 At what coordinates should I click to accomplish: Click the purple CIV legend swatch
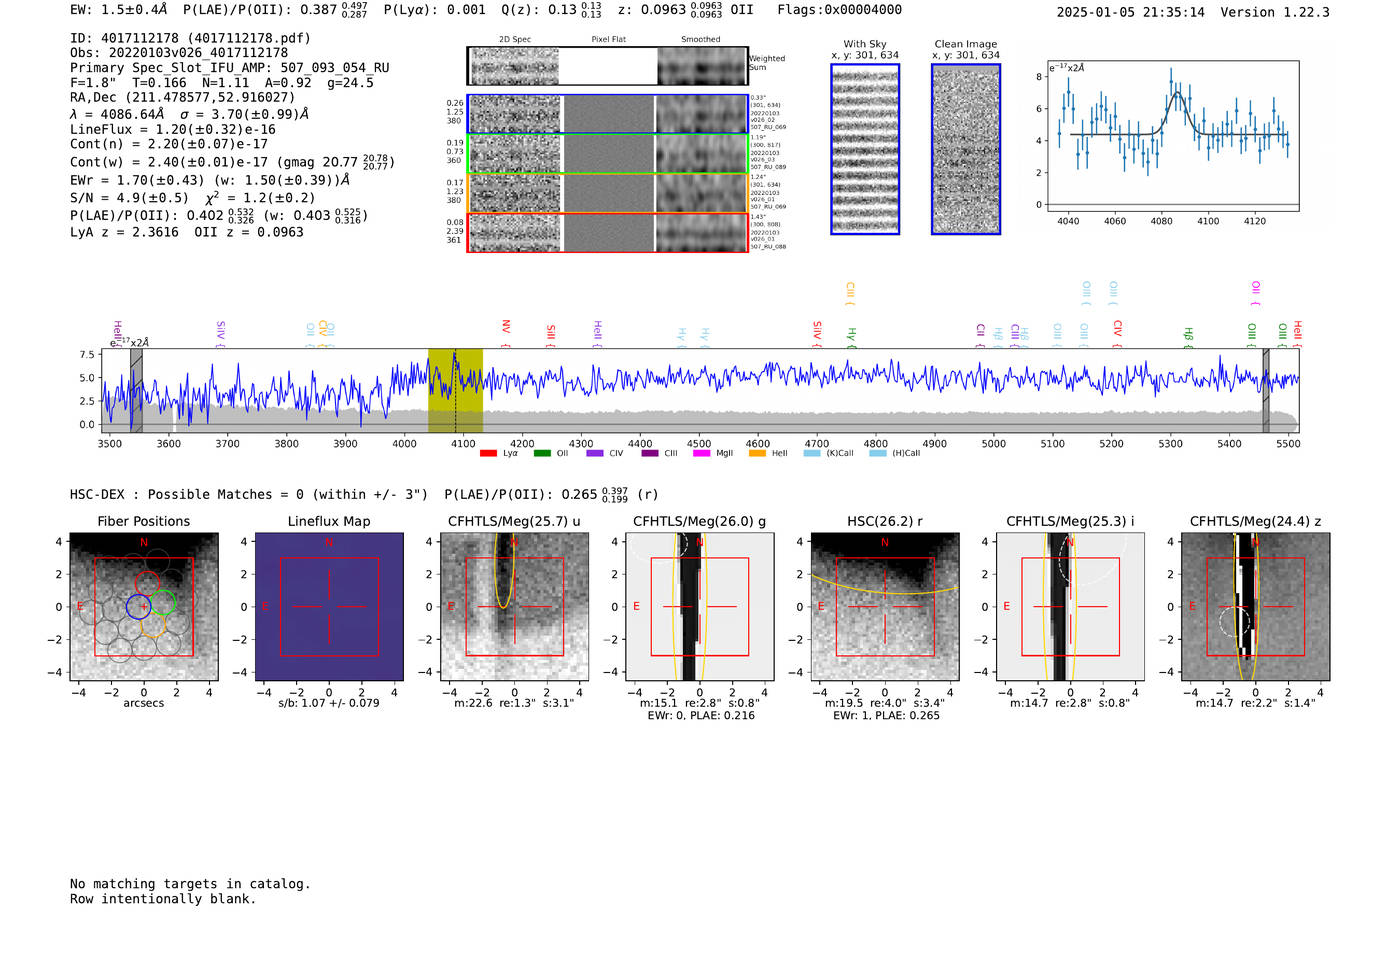(595, 453)
